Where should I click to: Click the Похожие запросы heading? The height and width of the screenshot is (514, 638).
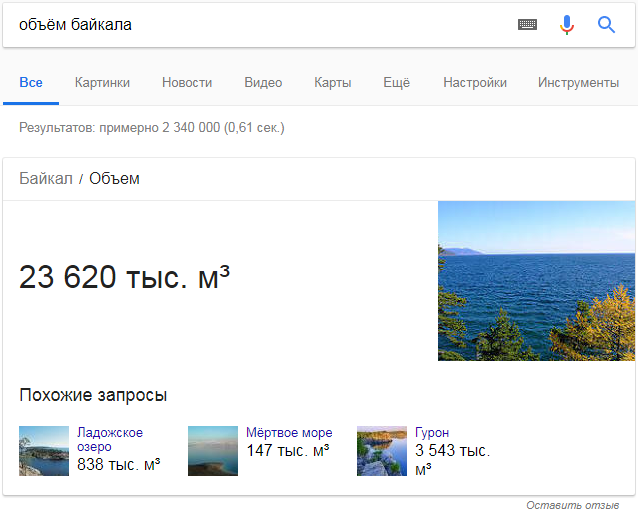[93, 395]
